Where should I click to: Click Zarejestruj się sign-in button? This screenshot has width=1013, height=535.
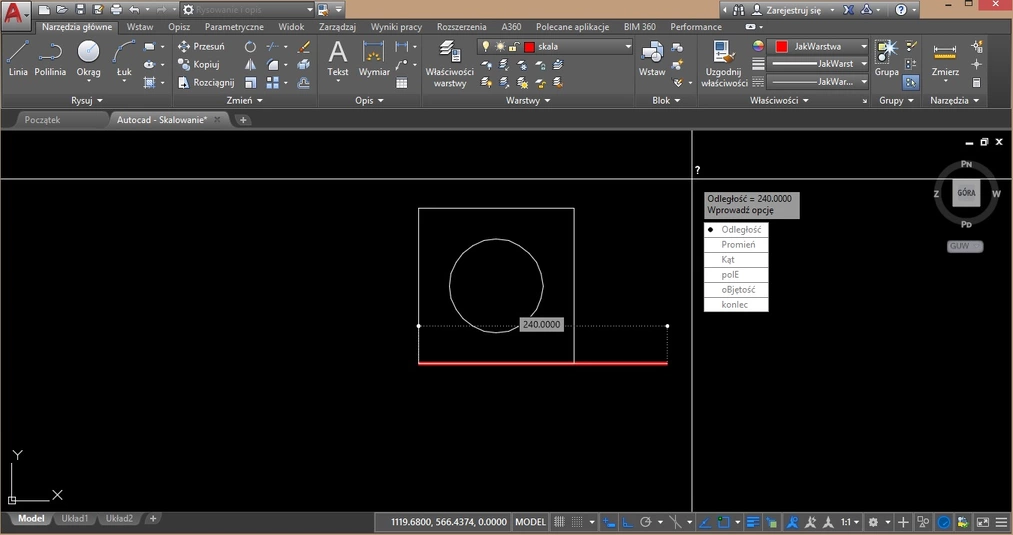[786, 10]
